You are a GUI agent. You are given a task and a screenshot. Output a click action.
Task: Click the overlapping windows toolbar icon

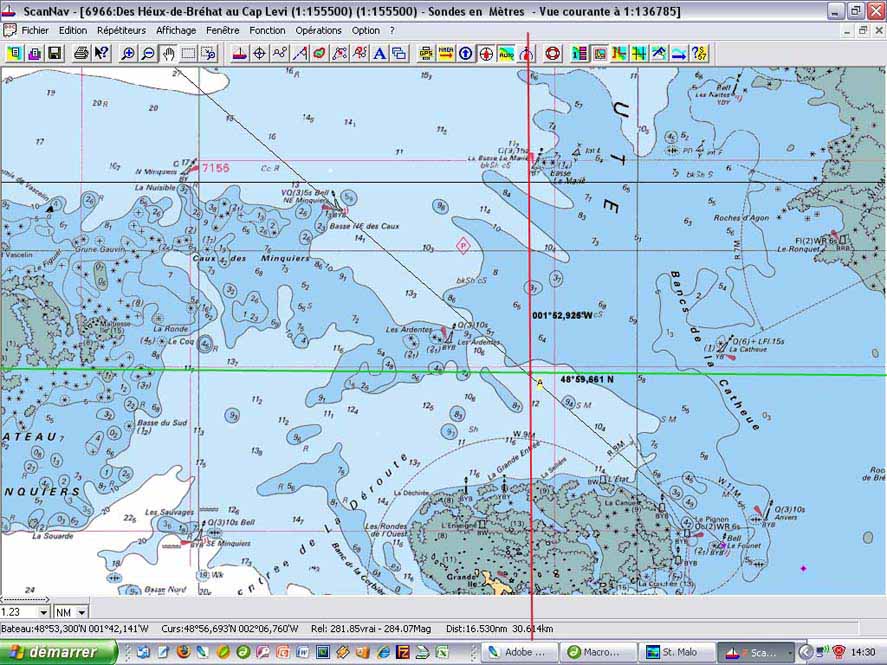pos(399,54)
